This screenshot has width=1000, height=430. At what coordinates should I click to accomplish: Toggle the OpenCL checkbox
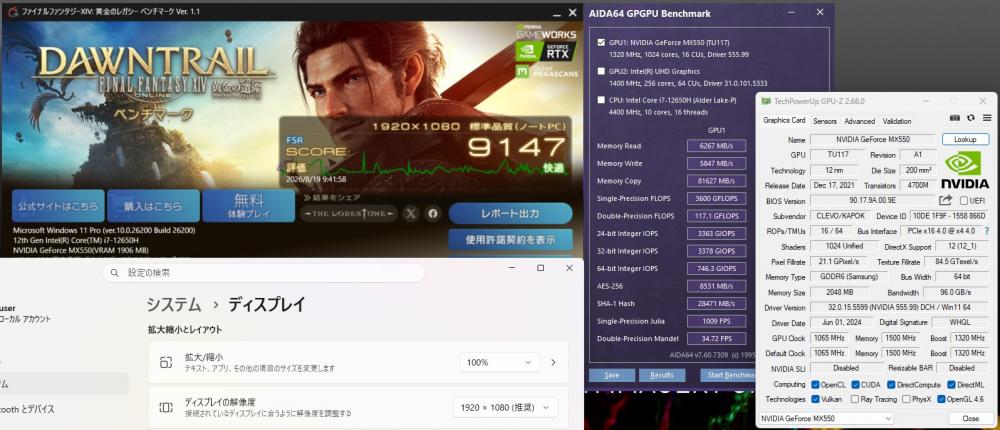click(815, 385)
